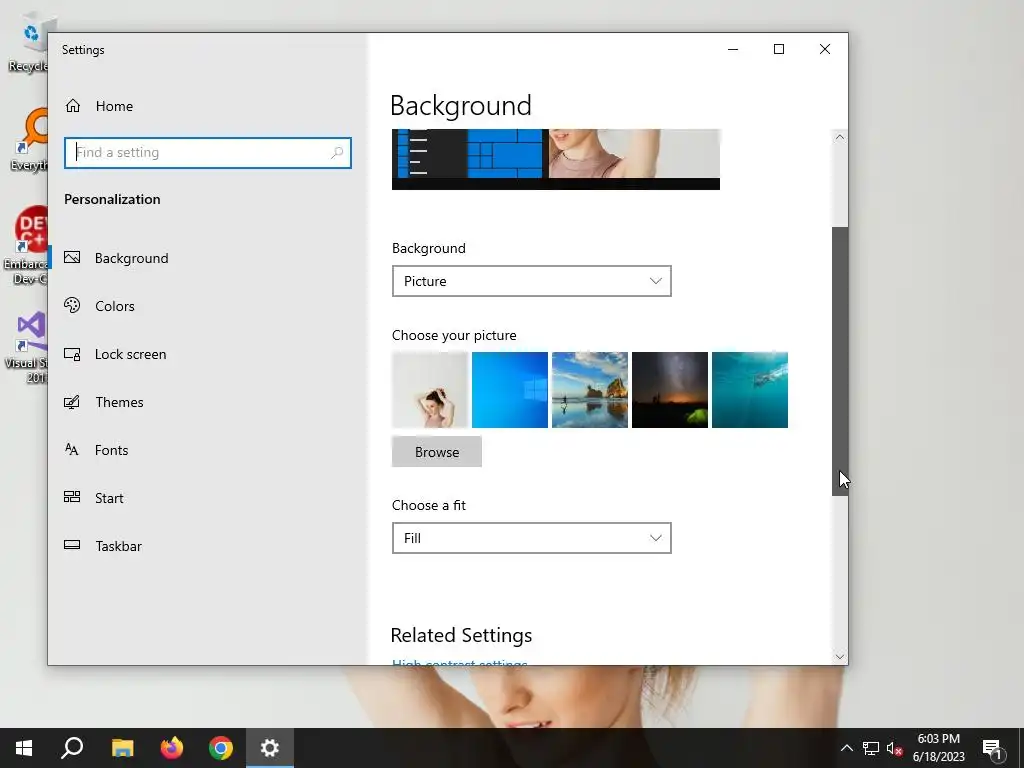Click the muted volume tray icon
The image size is (1024, 768).
point(895,748)
